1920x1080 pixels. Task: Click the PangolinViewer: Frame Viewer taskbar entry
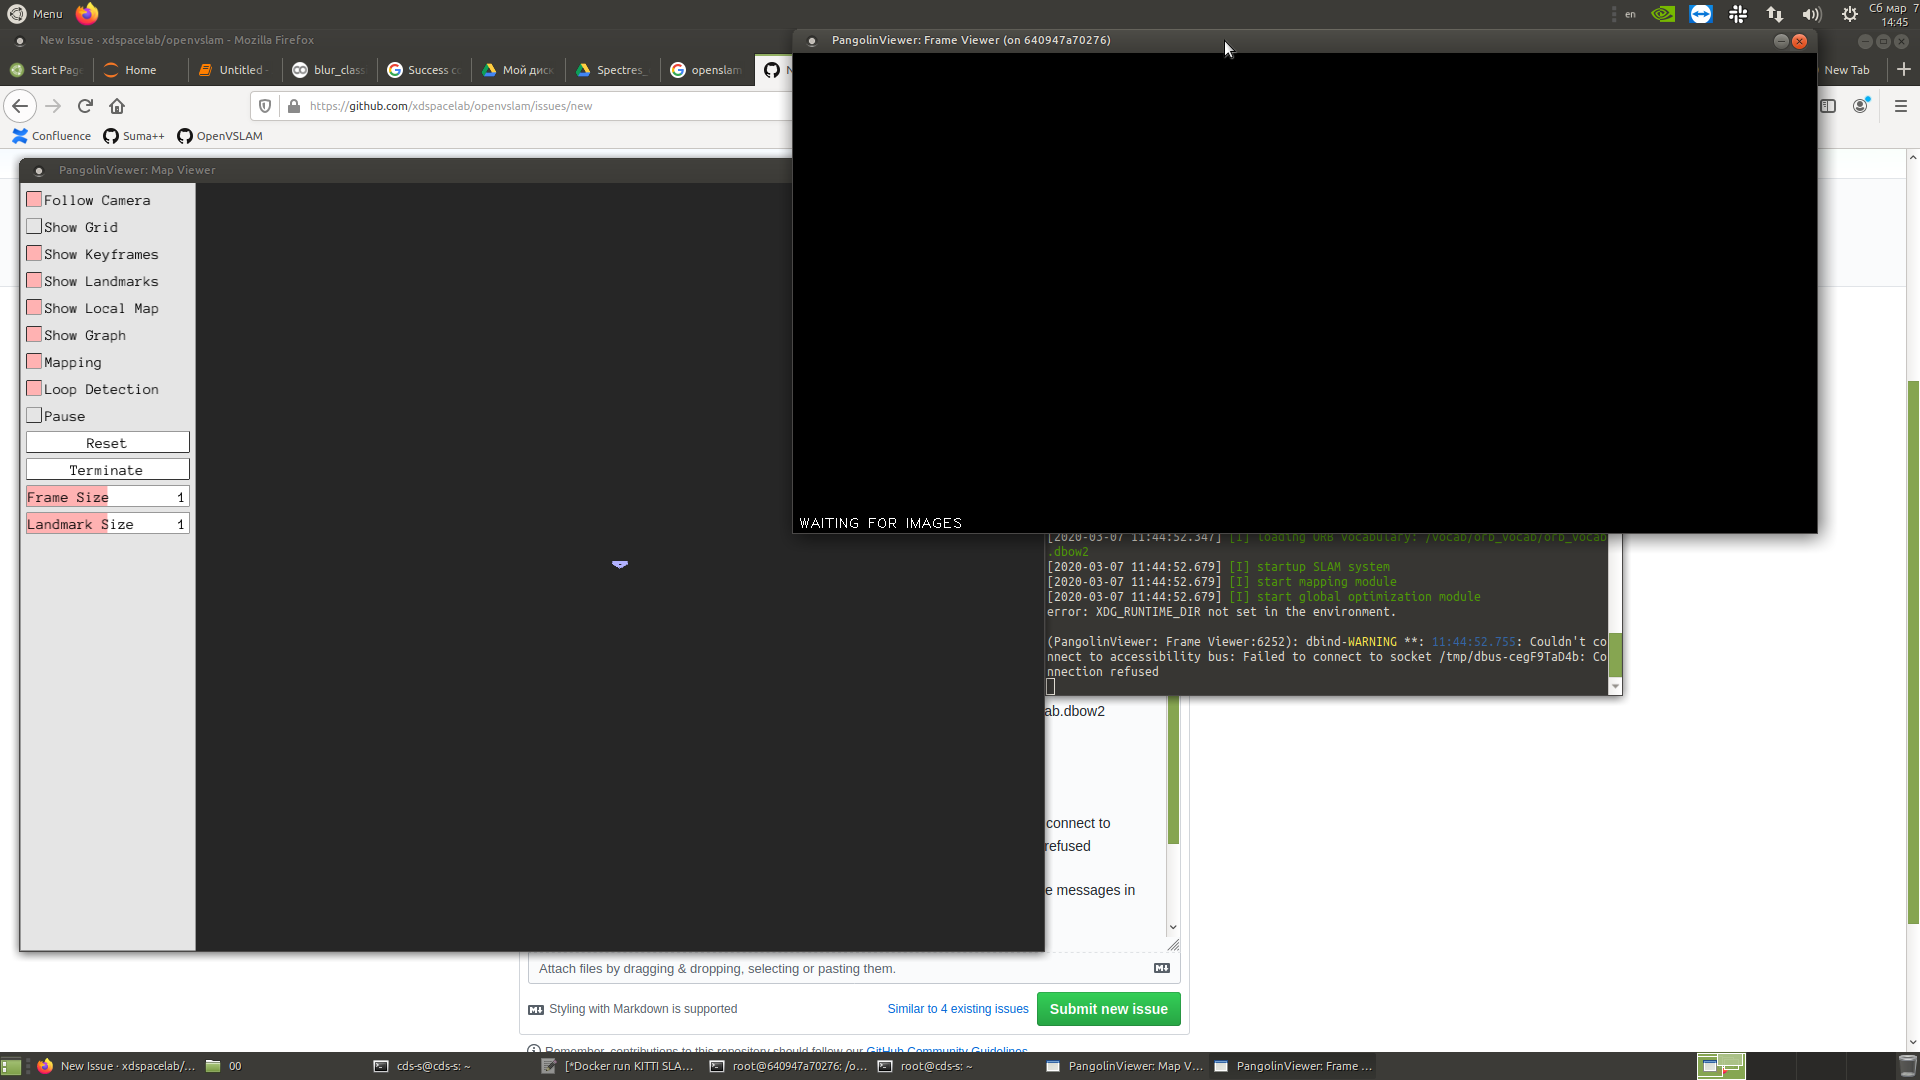tap(1292, 1066)
